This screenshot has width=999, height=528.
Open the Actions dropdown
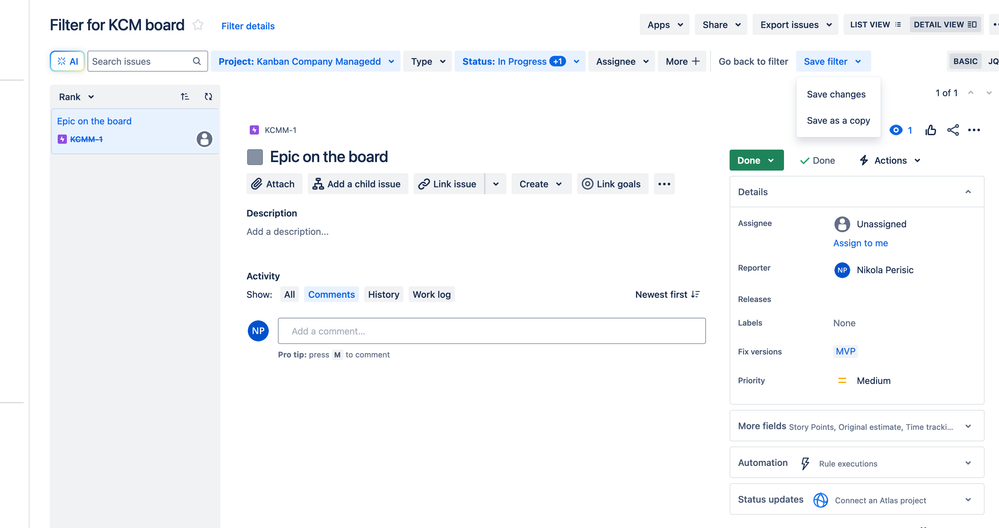[x=889, y=161]
